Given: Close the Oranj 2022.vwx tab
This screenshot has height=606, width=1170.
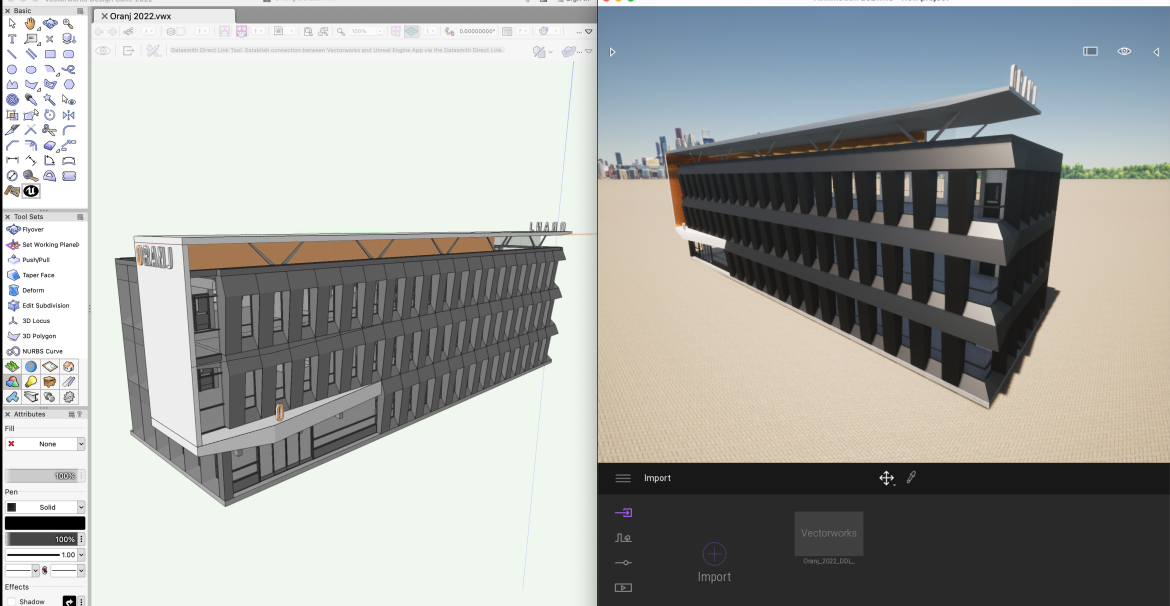Looking at the screenshot, I should 104,16.
